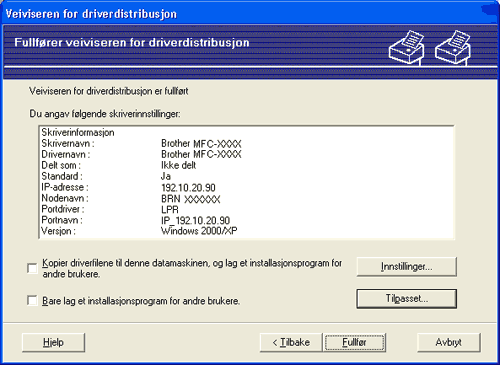Click the Veiviseren for driverdistribusjon title bar
Viewport: 500px width, 365px height.
[250, 14]
